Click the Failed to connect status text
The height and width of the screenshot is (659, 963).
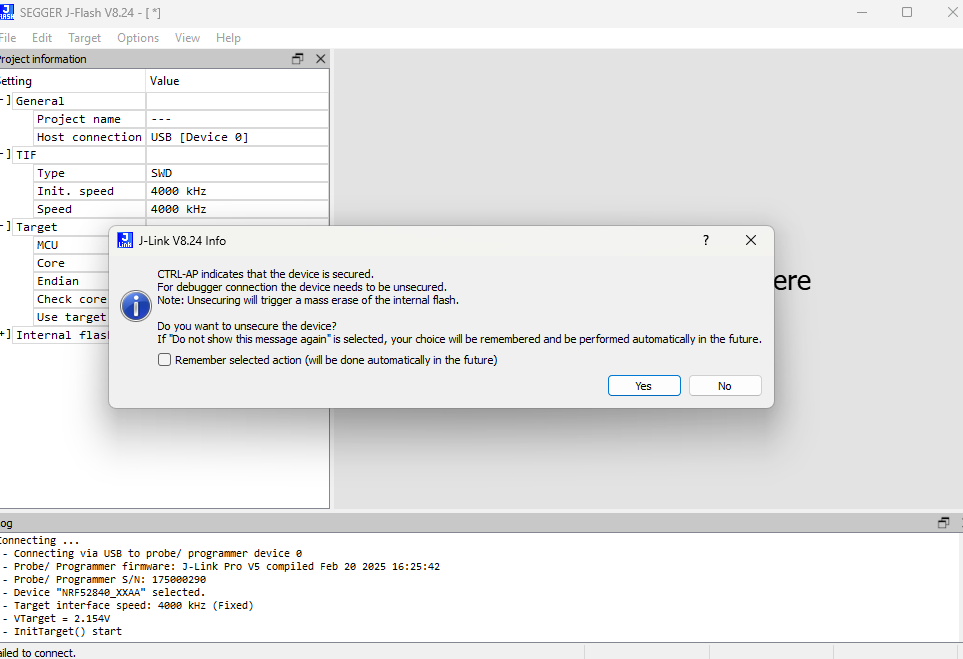click(38, 653)
